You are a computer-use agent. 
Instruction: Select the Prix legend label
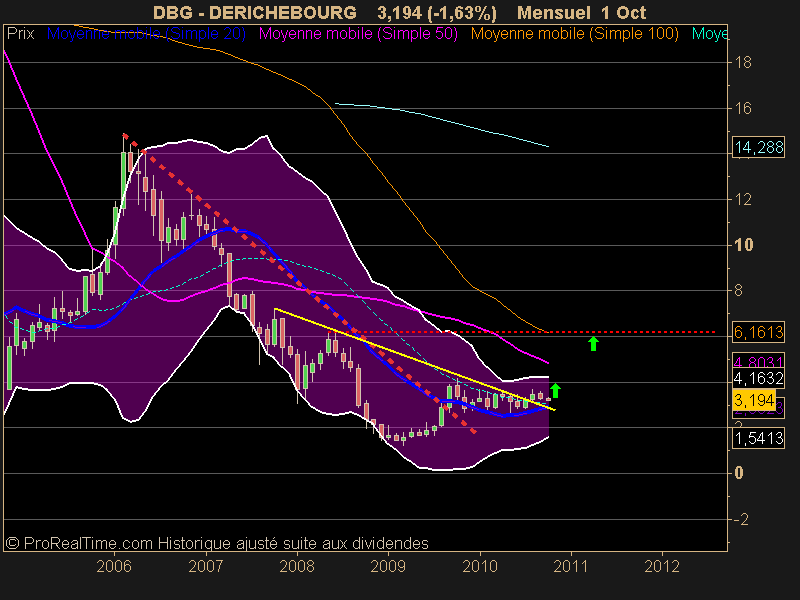(20, 34)
